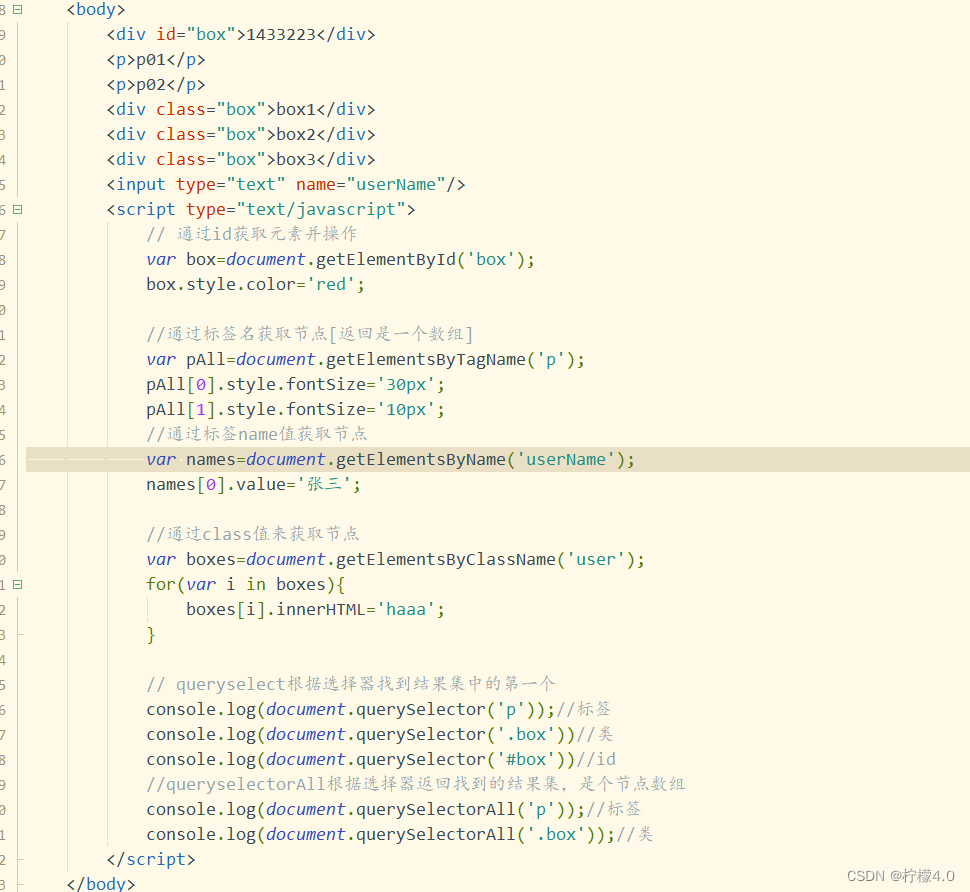970x892 pixels.
Task: Click the for(var i in boxes) line
Action: 246,585
